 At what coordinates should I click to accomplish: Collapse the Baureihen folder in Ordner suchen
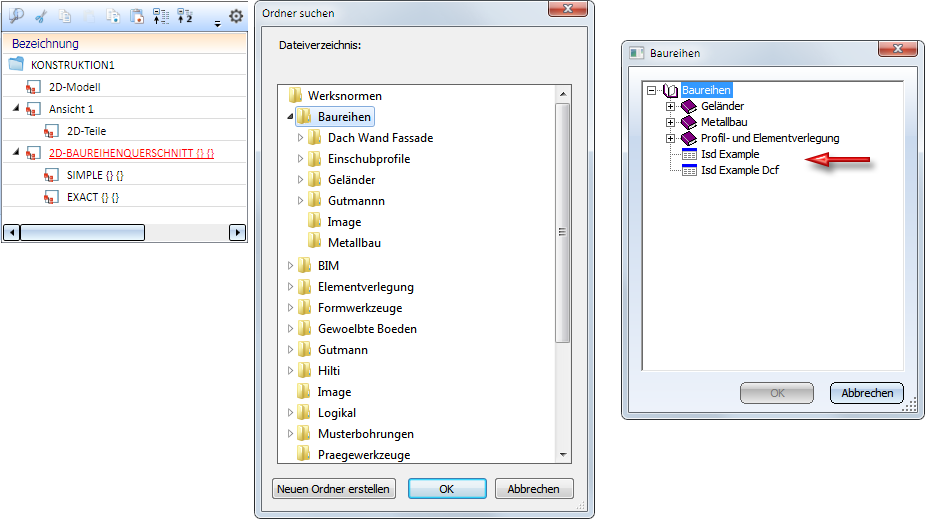tap(290, 117)
